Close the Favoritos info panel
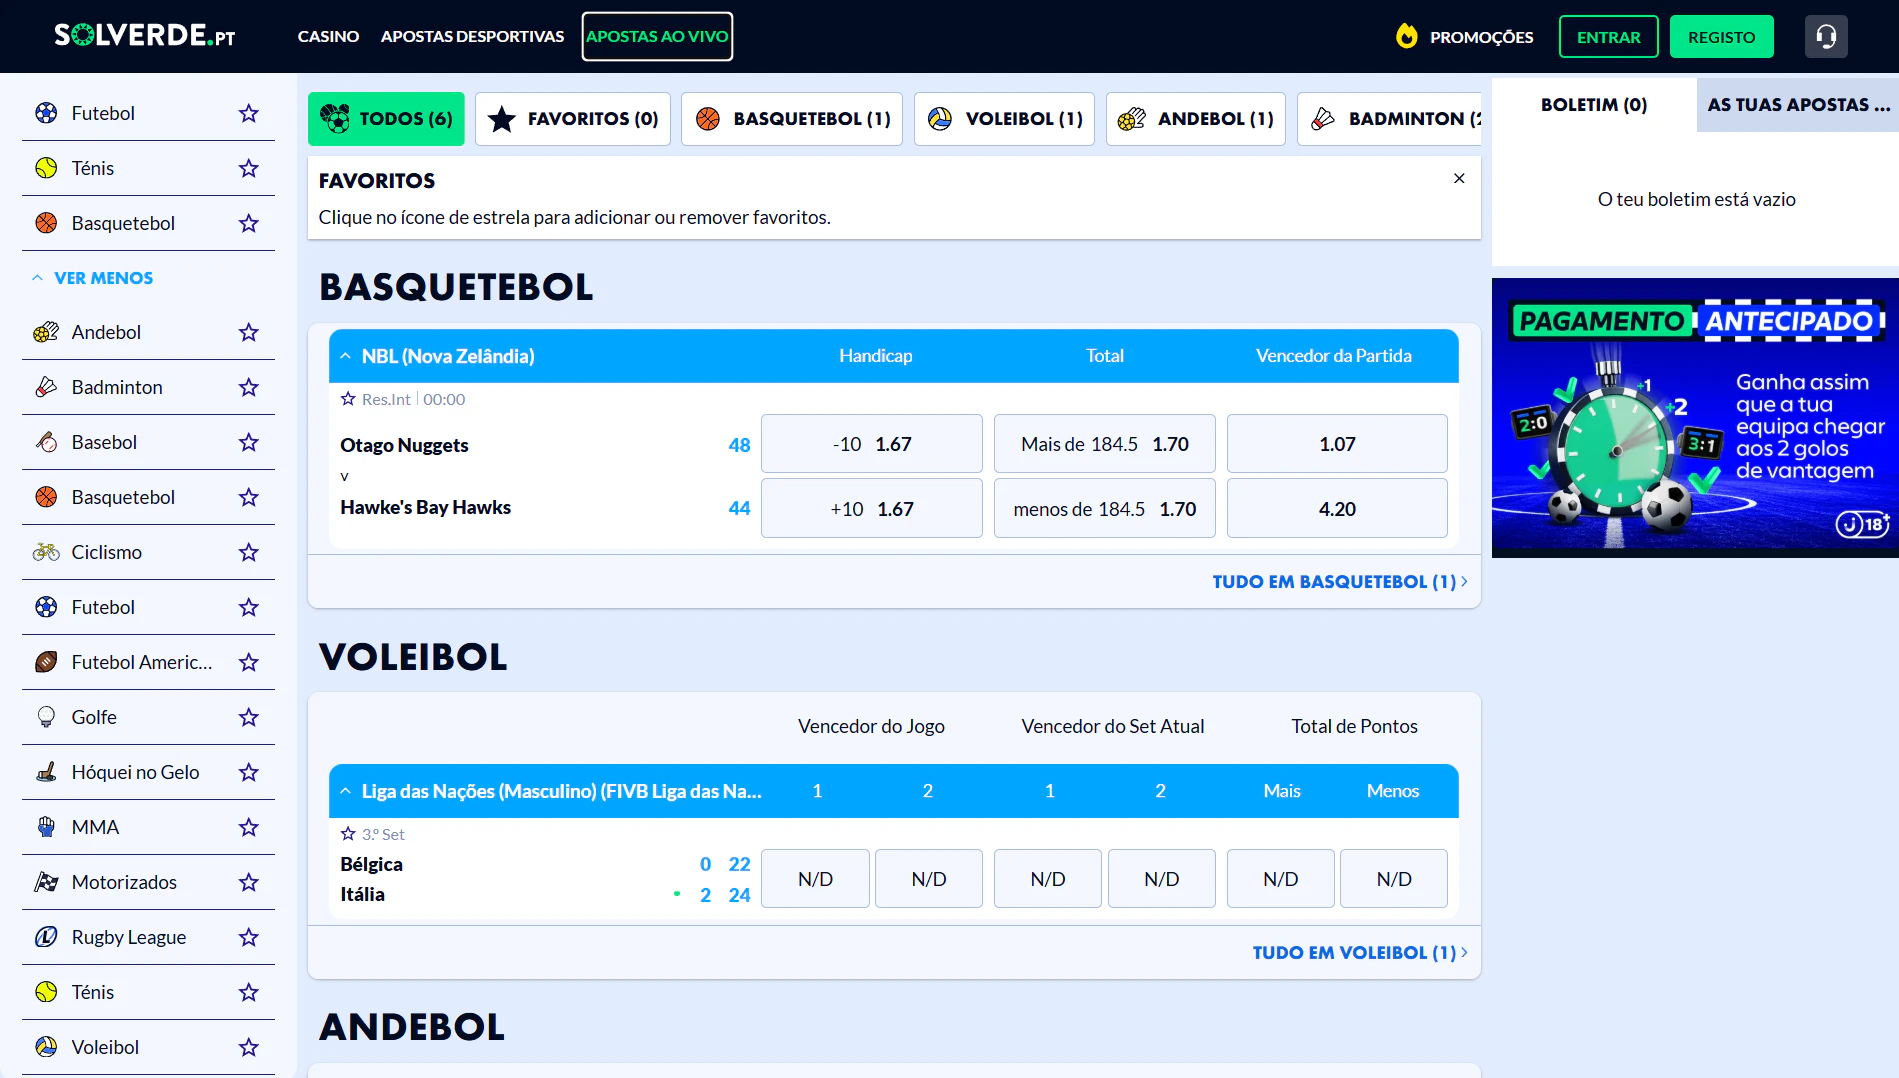The width and height of the screenshot is (1899, 1078). (1459, 178)
